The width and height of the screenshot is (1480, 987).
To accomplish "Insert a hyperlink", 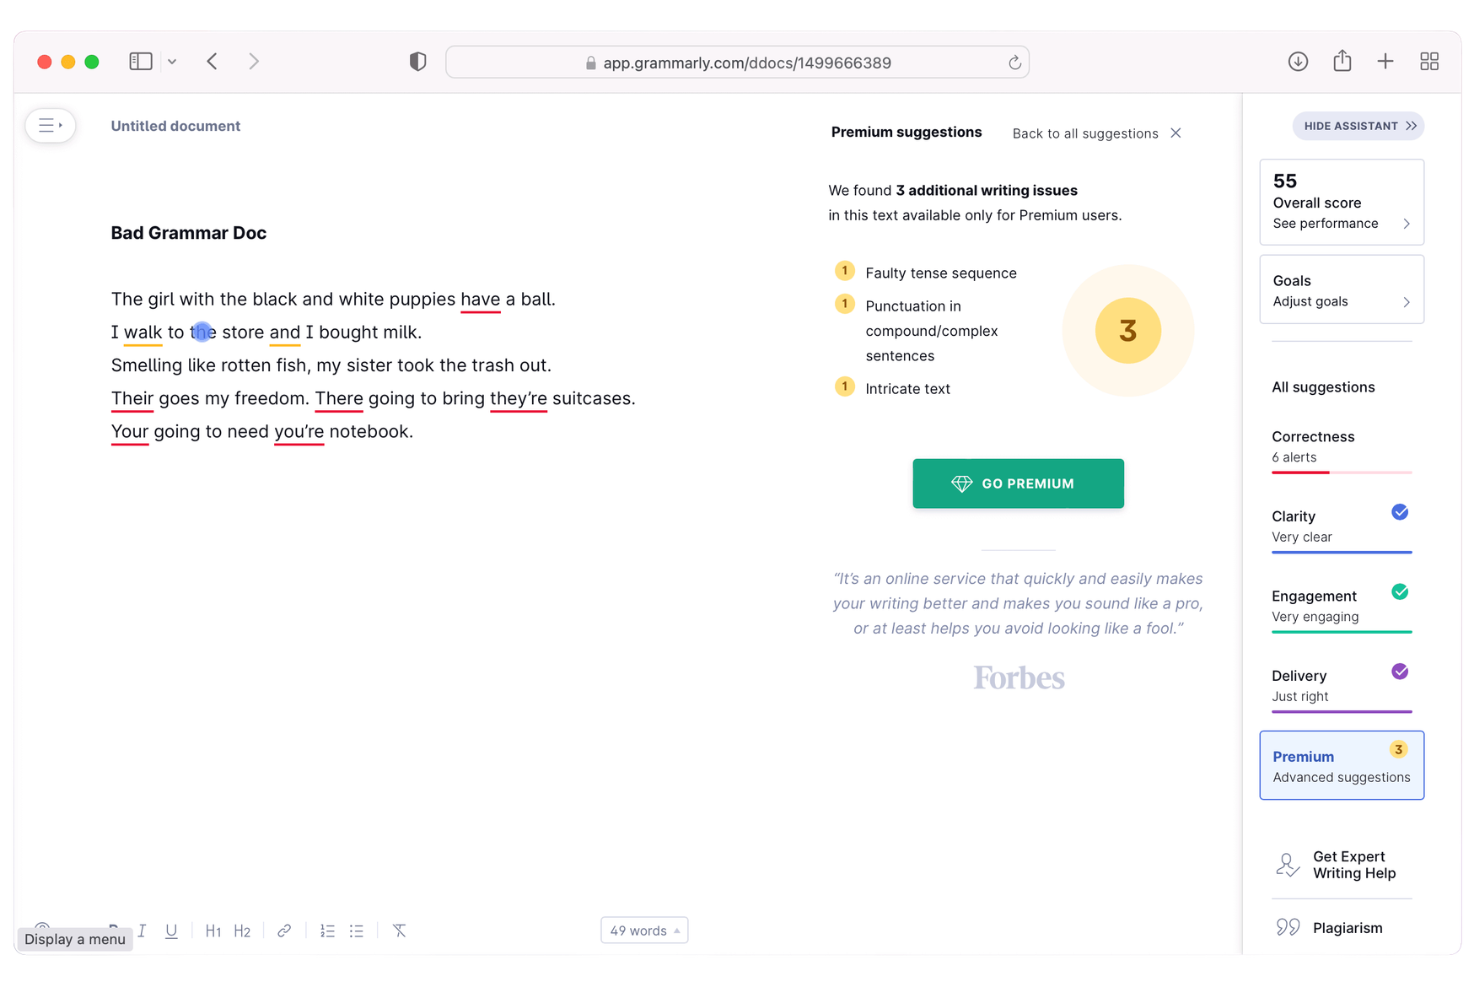I will pyautogui.click(x=284, y=930).
